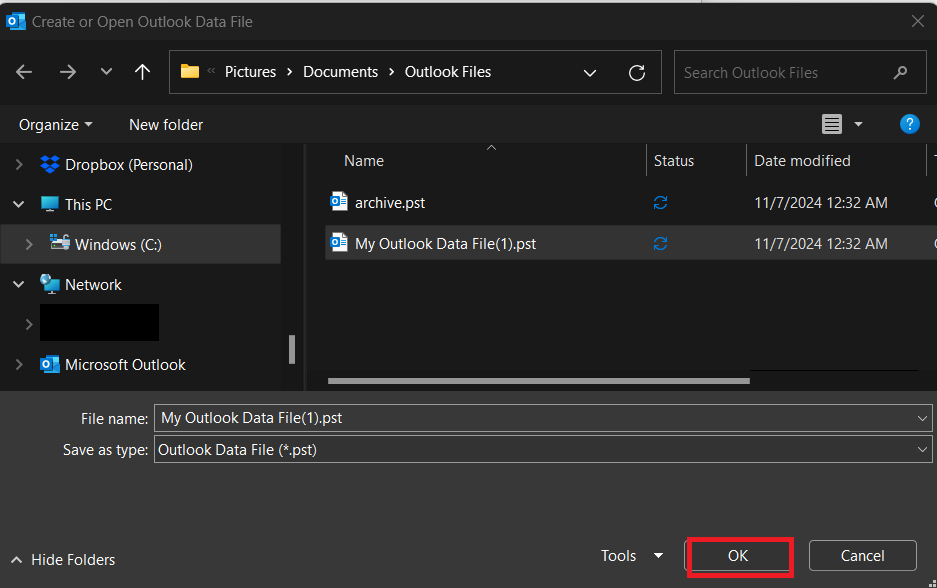This screenshot has width=937, height=588.
Task: Go up one folder level
Action: coord(142,72)
